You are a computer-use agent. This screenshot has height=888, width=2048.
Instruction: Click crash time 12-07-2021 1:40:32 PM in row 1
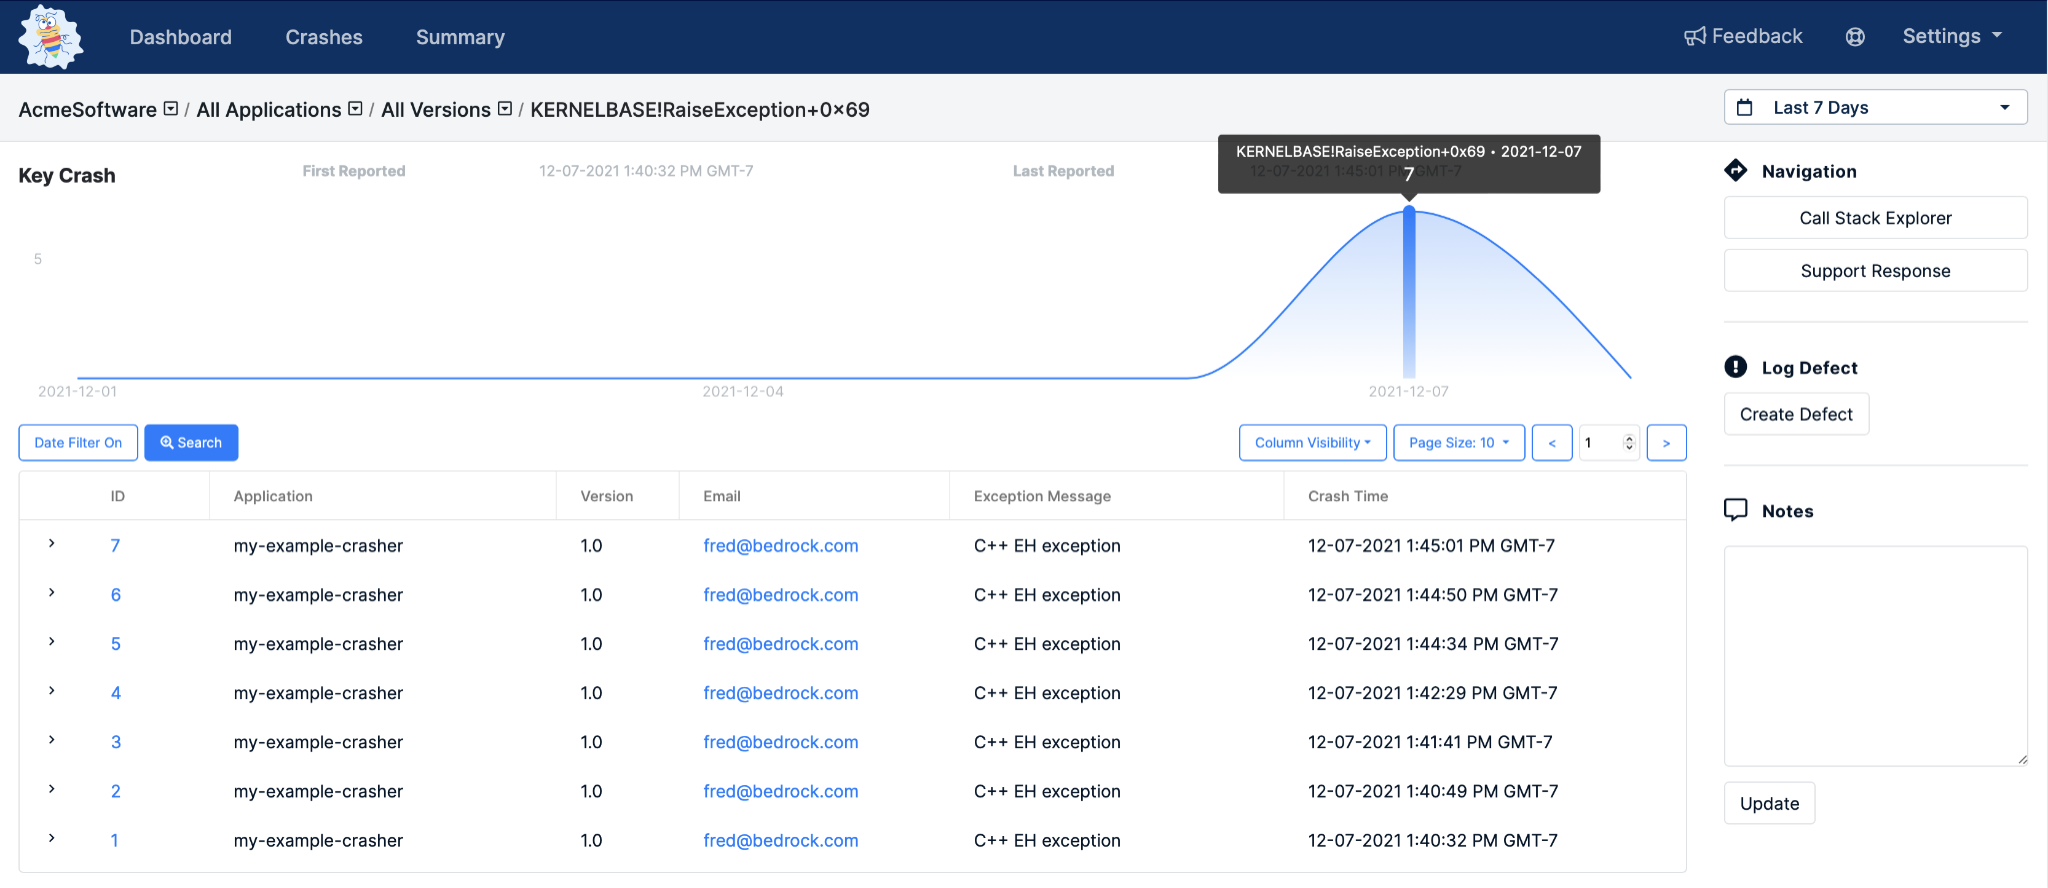click(1432, 840)
